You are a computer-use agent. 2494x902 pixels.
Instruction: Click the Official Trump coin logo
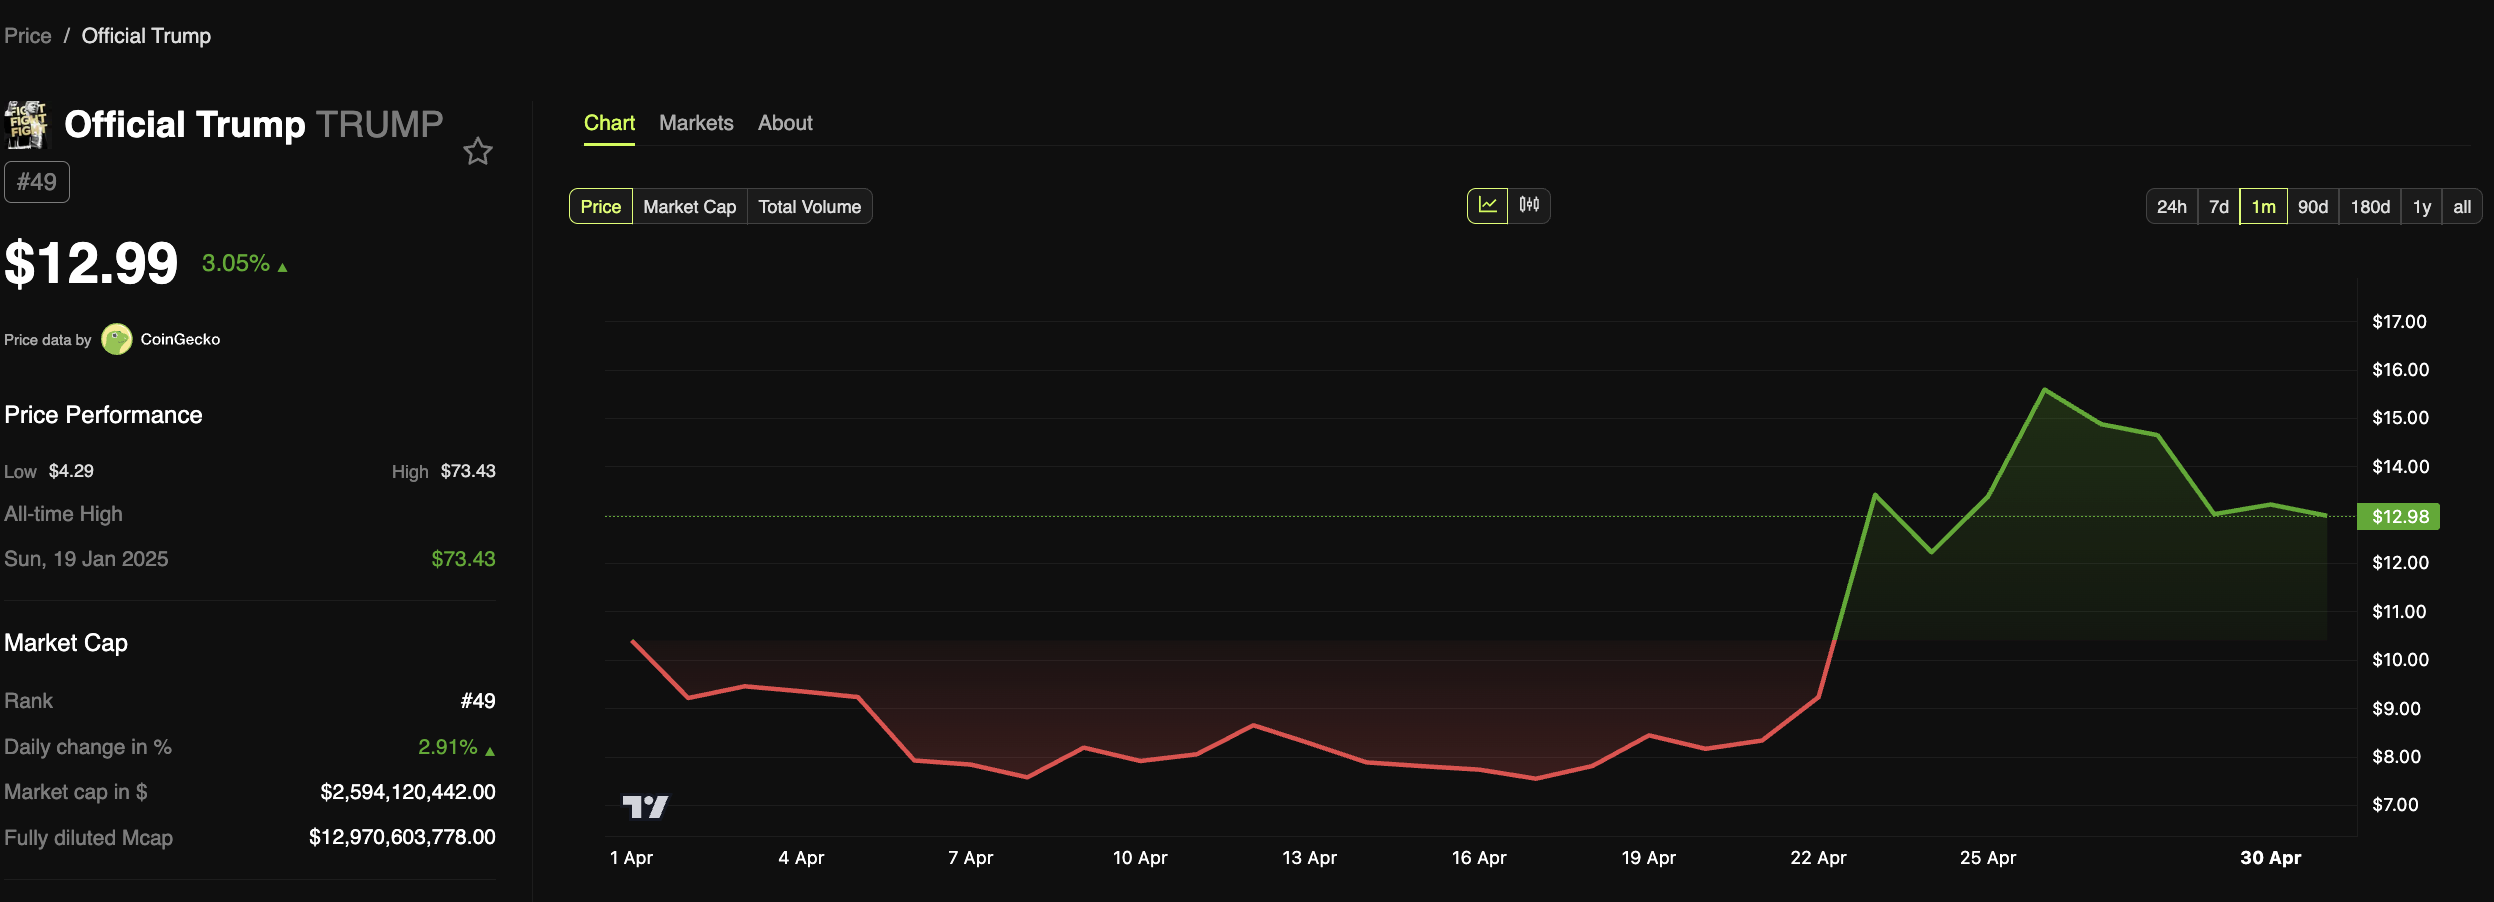(x=27, y=124)
